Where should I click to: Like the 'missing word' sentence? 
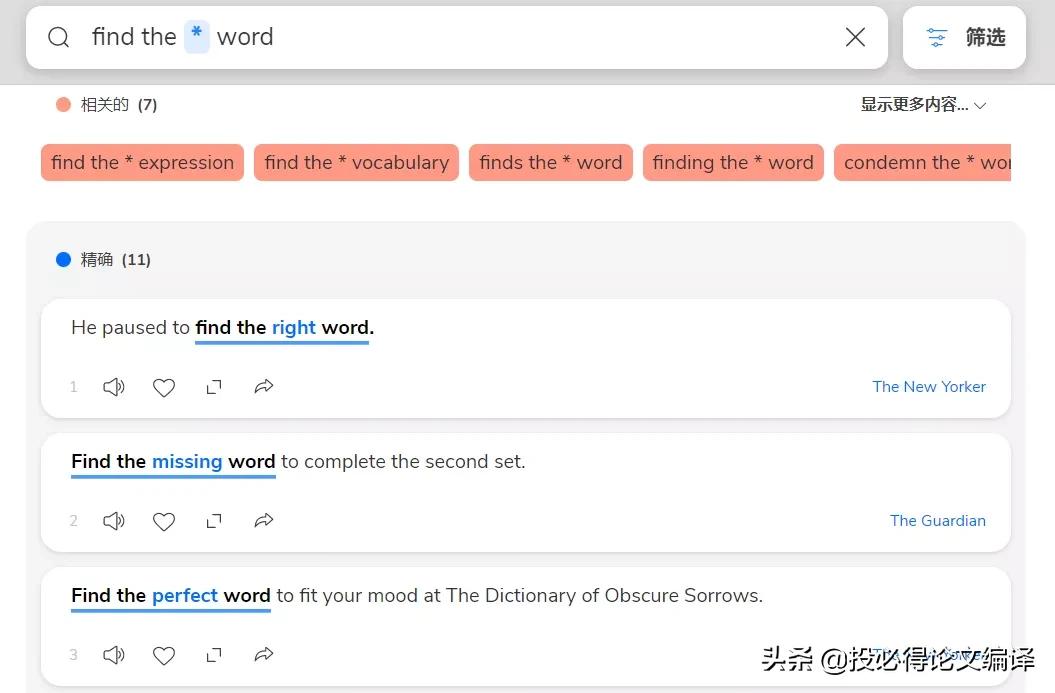pyautogui.click(x=164, y=521)
